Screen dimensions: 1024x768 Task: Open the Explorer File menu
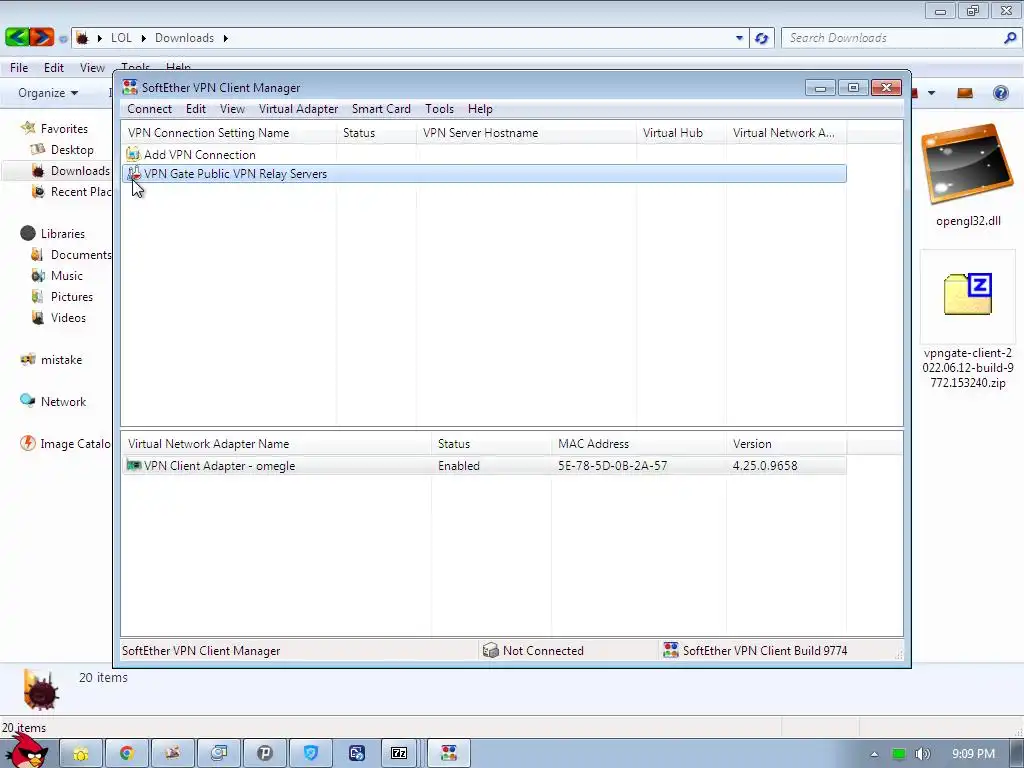(x=19, y=67)
